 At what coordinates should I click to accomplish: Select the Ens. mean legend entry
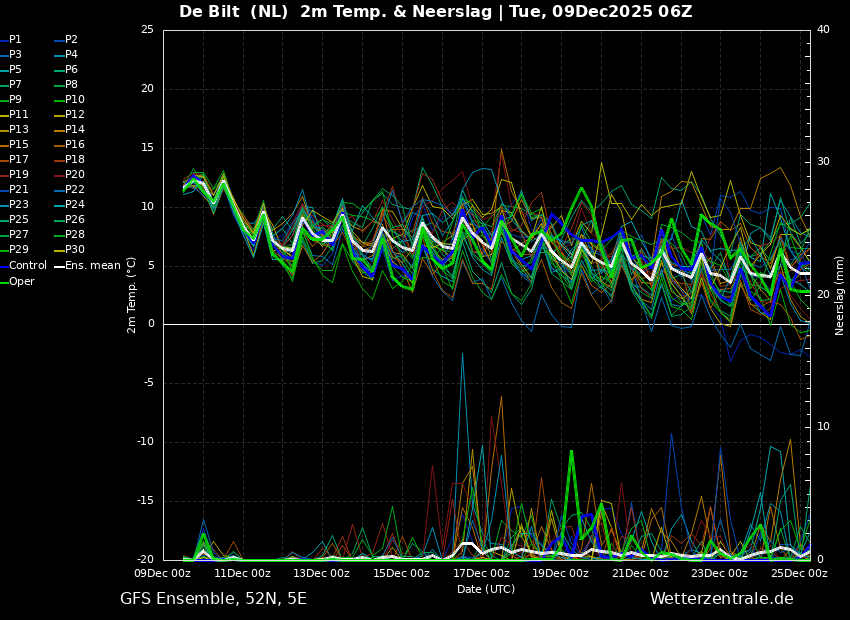[88, 266]
